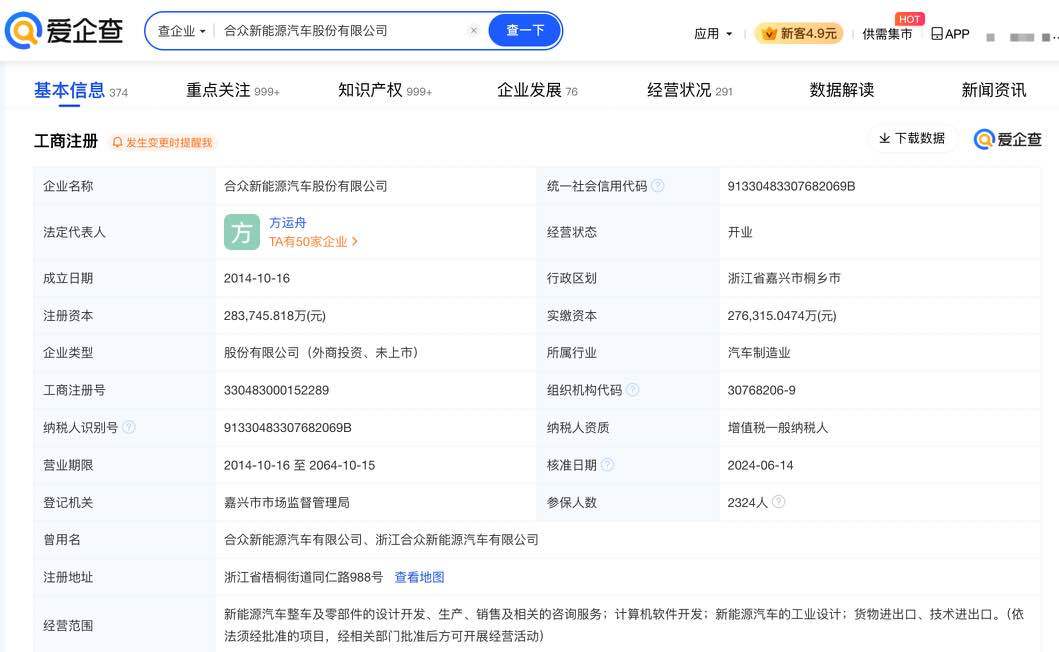1059x652 pixels.
Task: Click the 下载数据 download button
Action: 911,138
